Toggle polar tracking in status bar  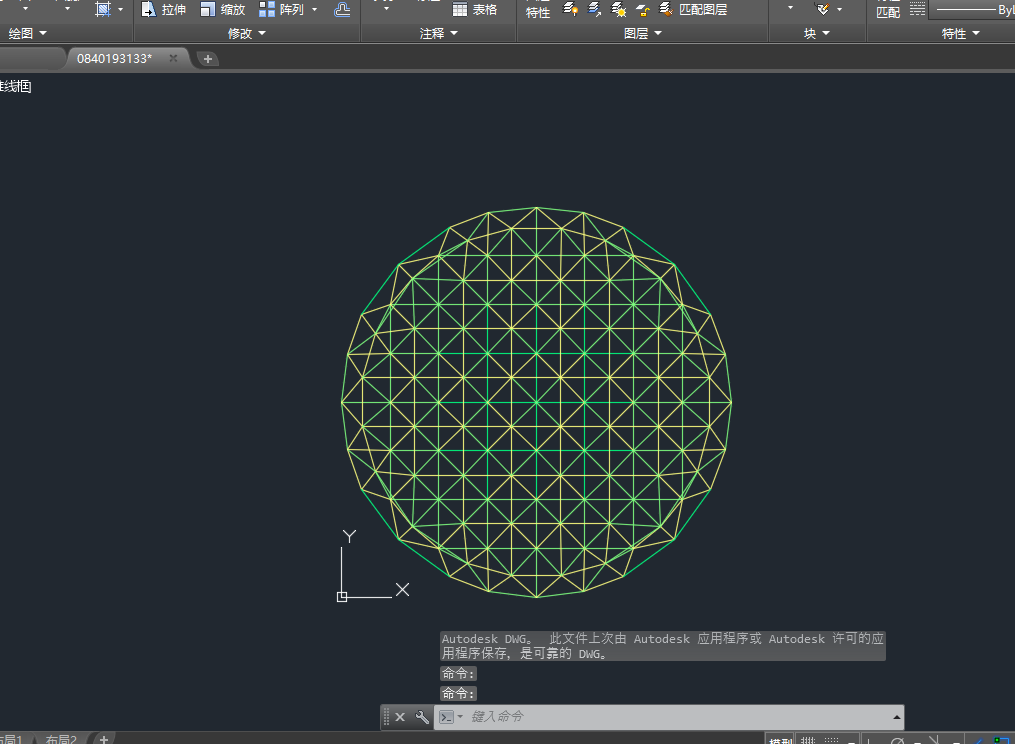tap(897, 740)
